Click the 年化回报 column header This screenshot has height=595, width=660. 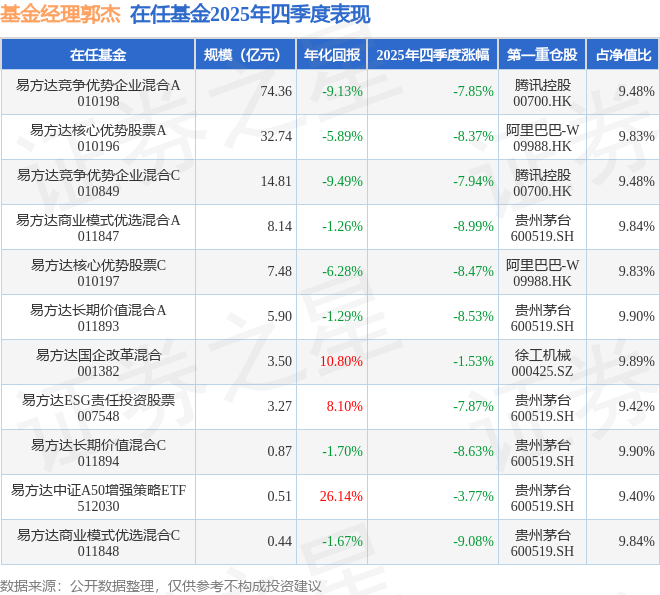(332, 55)
